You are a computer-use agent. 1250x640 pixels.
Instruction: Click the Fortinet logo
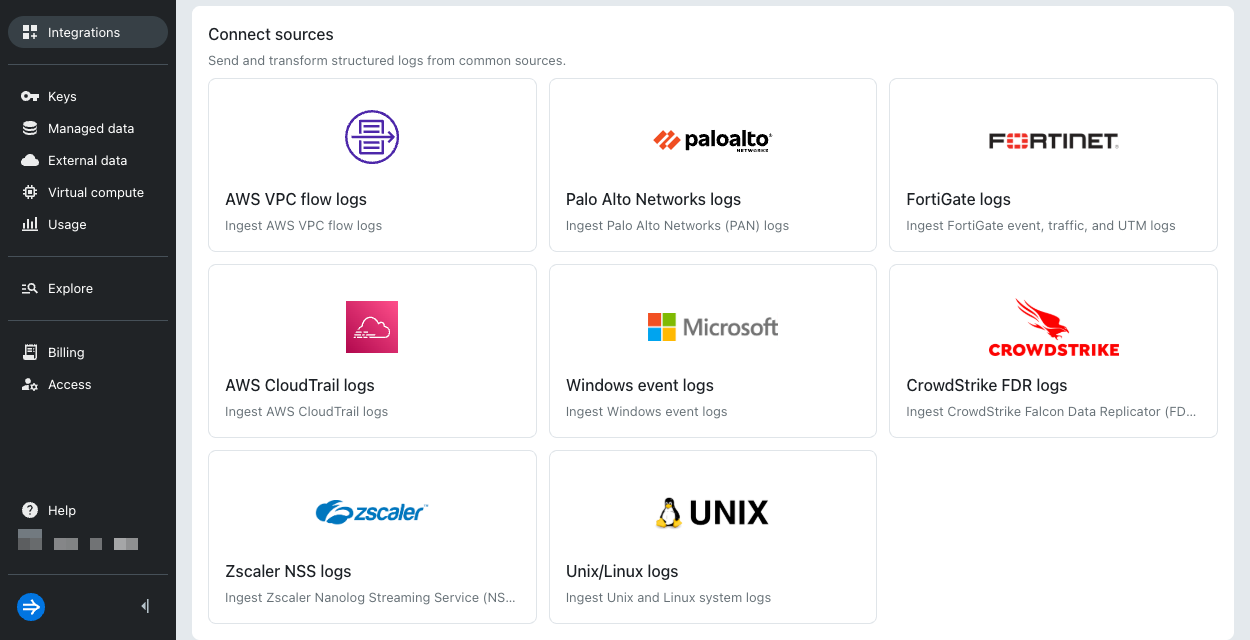[x=1053, y=141]
